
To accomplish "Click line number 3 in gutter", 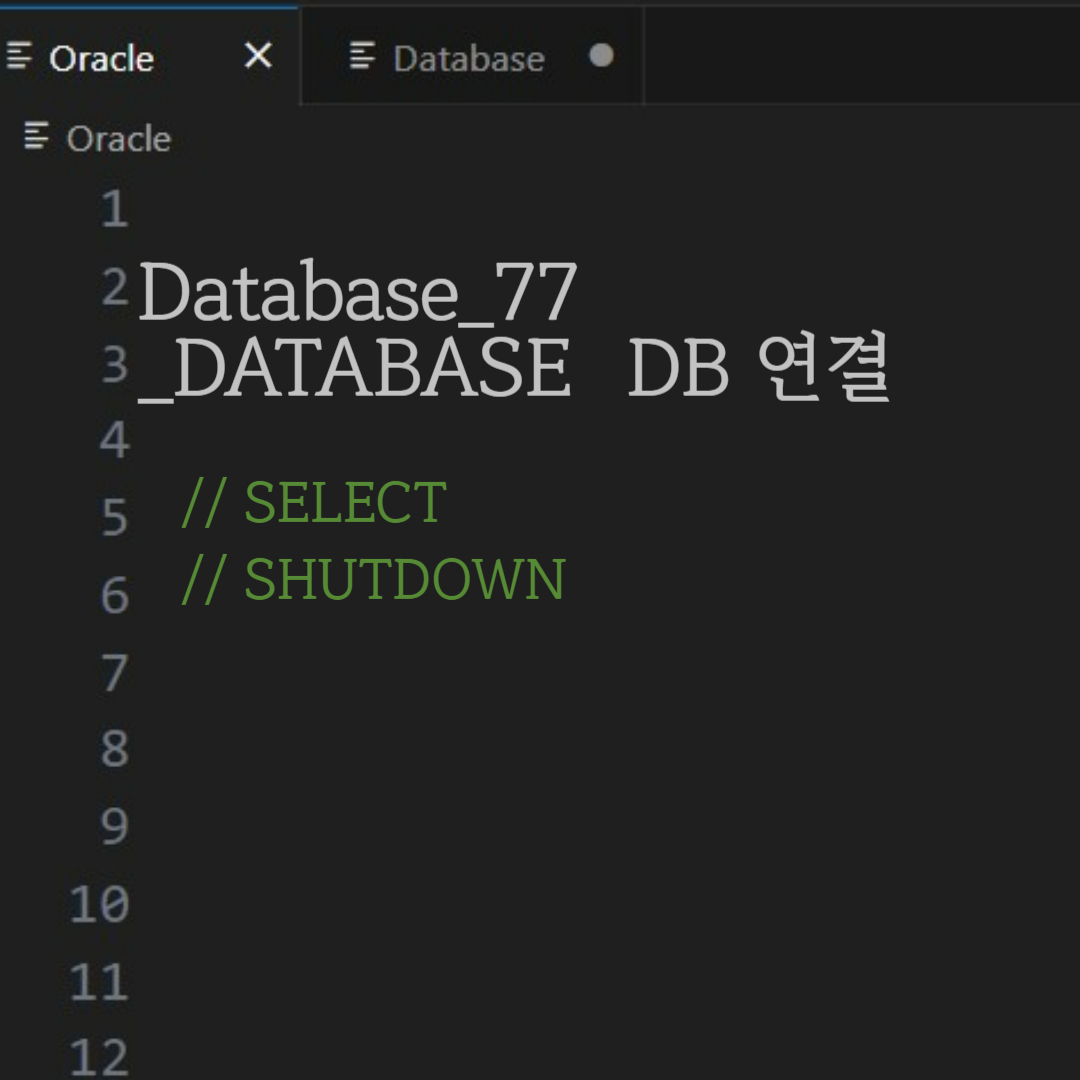I will pyautogui.click(x=114, y=364).
